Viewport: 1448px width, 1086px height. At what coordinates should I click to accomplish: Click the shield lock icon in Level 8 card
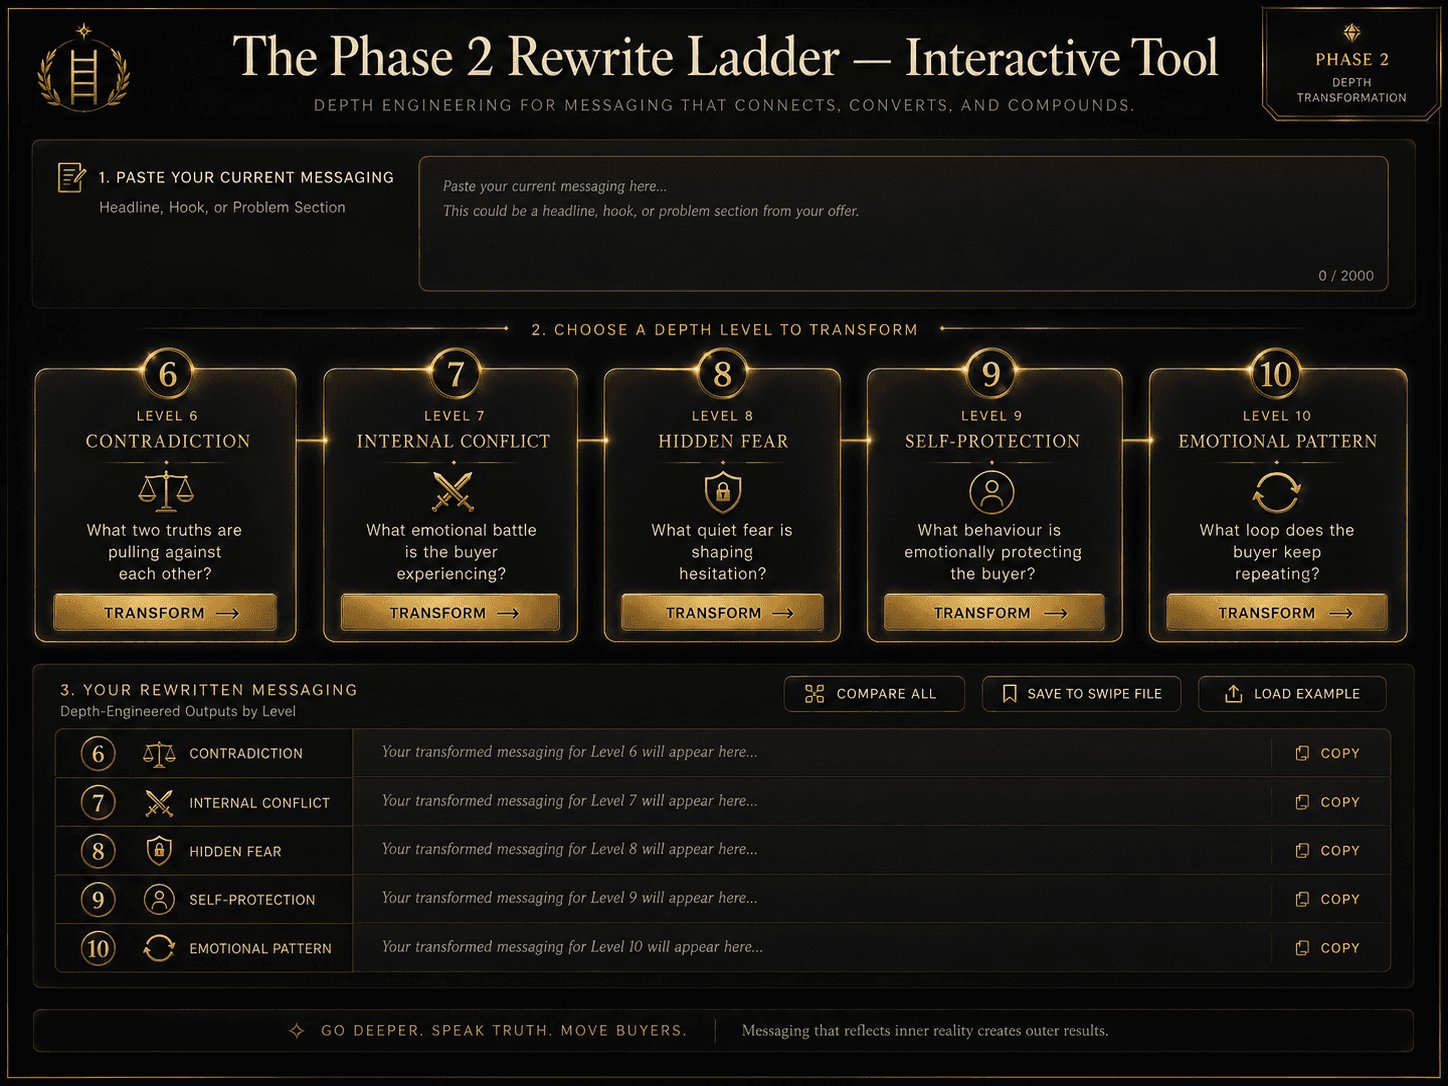point(723,491)
